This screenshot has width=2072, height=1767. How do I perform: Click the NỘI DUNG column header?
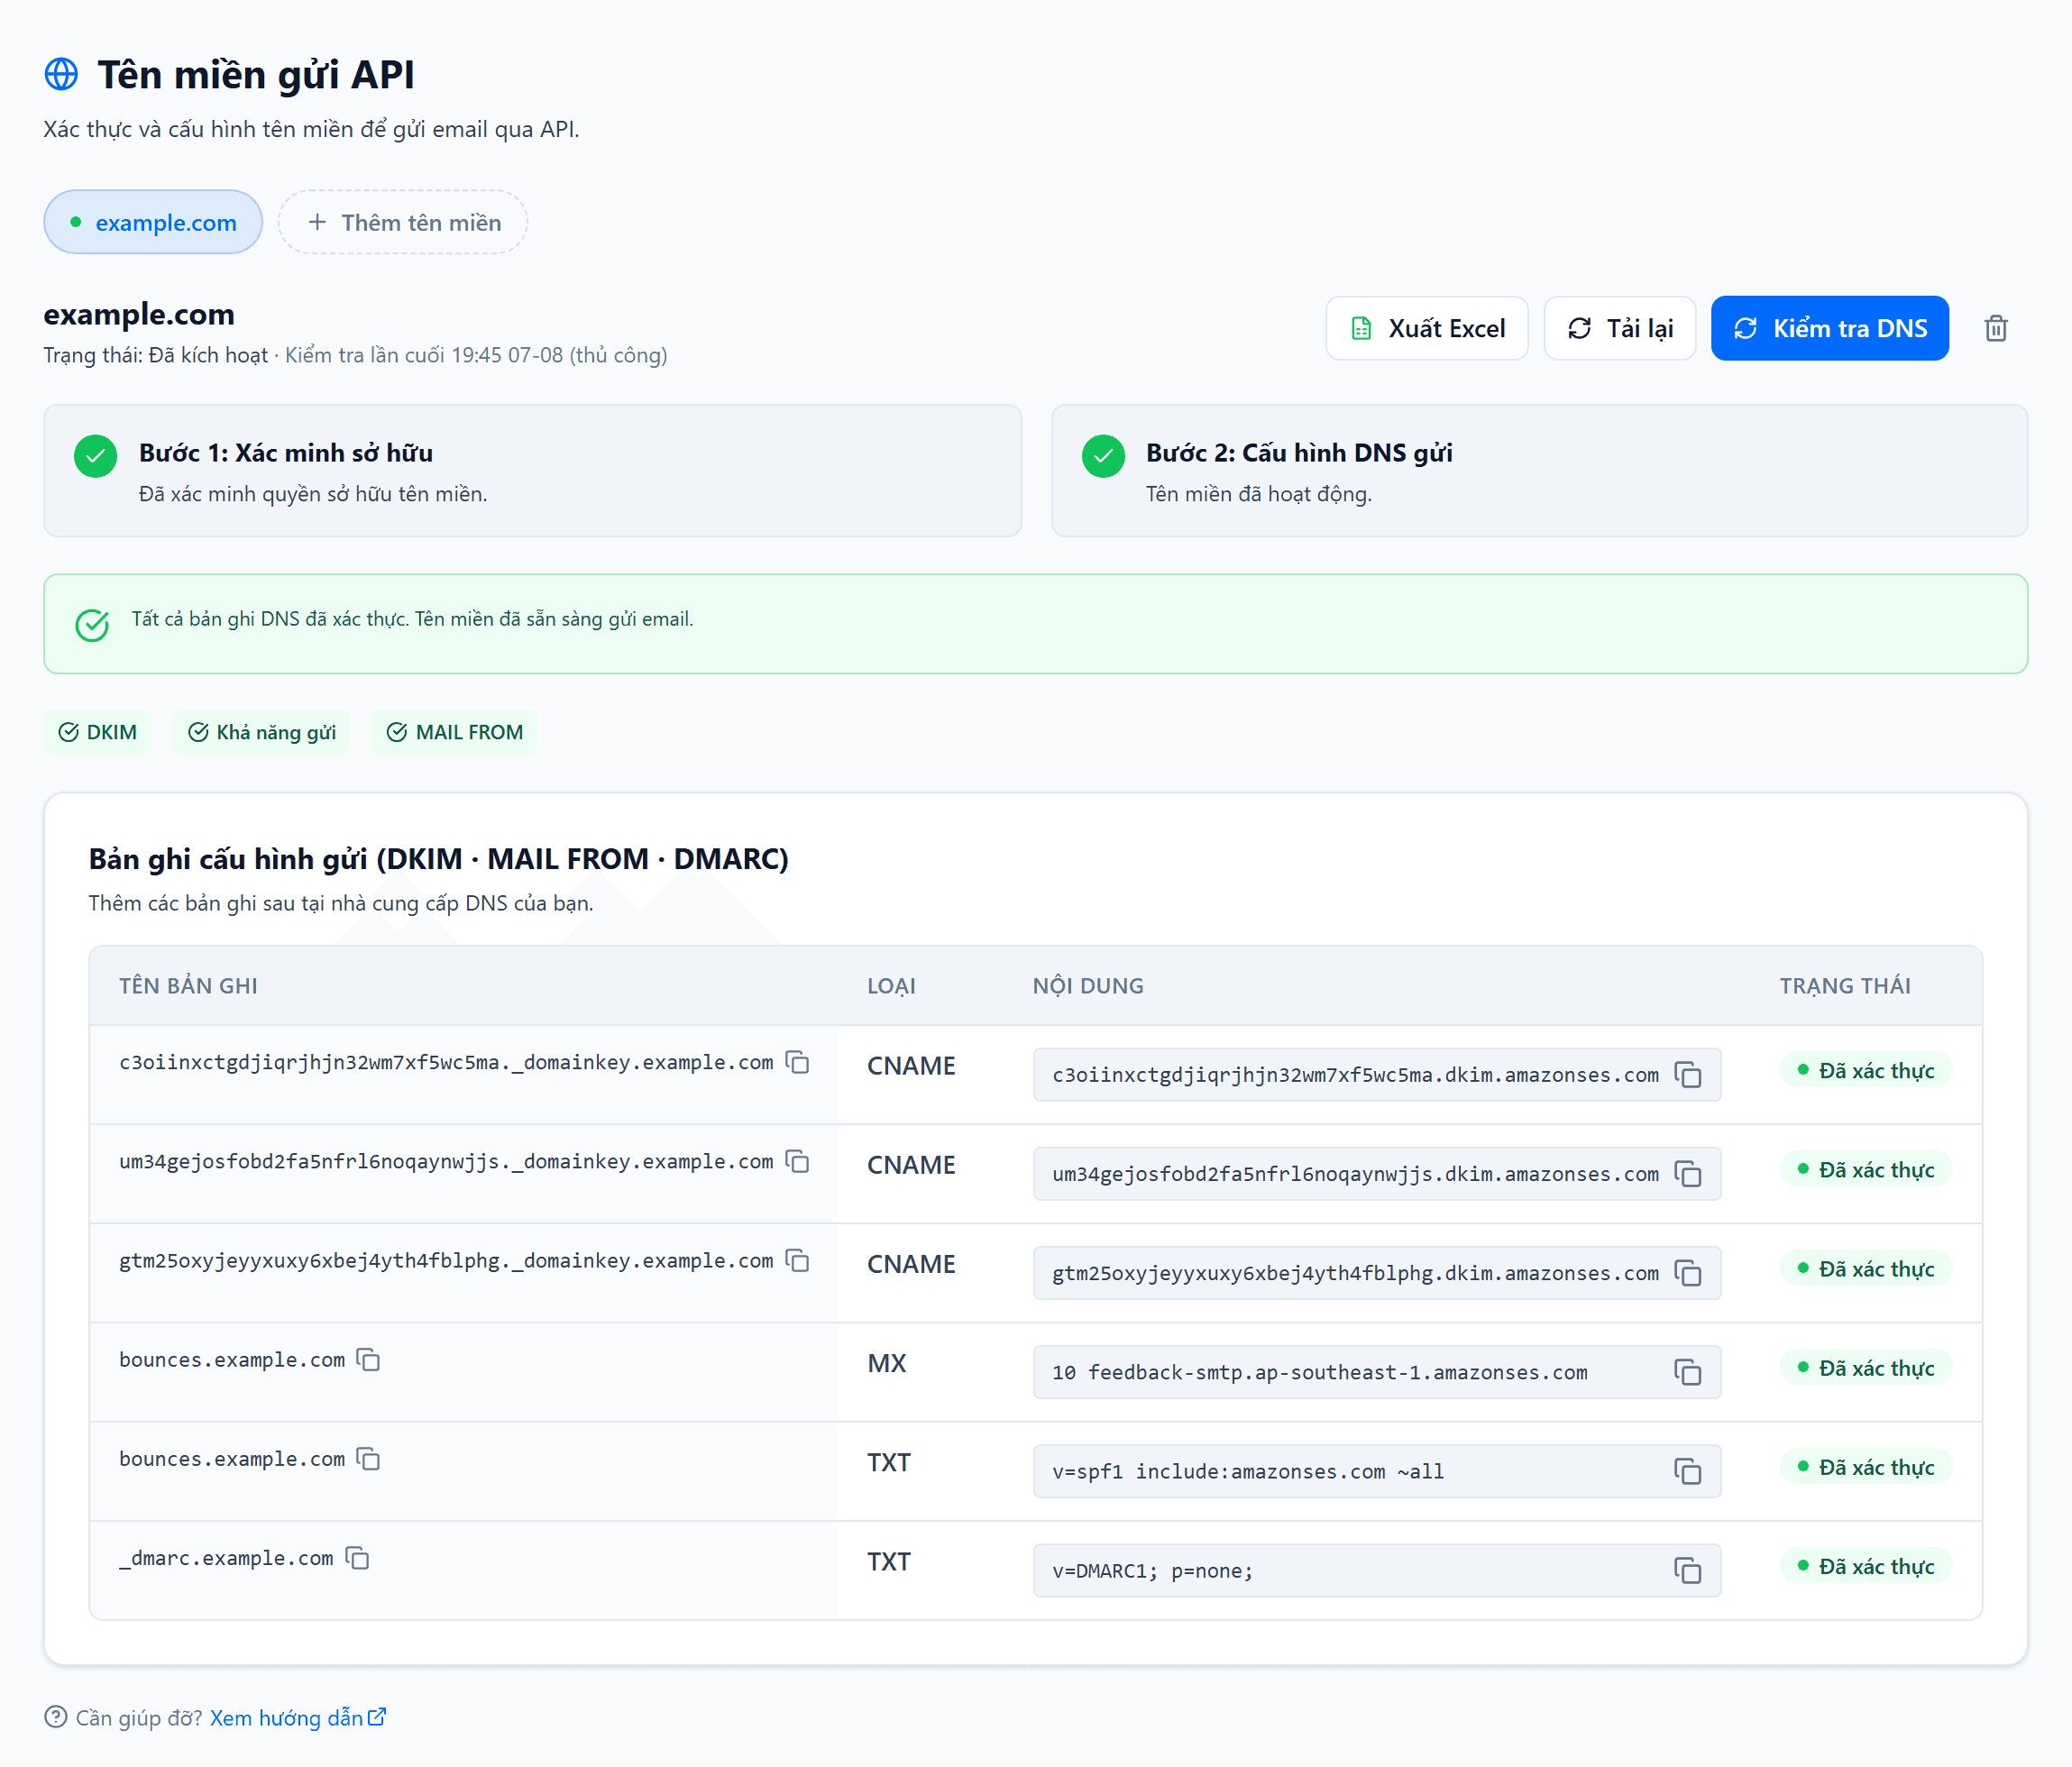pos(1088,986)
